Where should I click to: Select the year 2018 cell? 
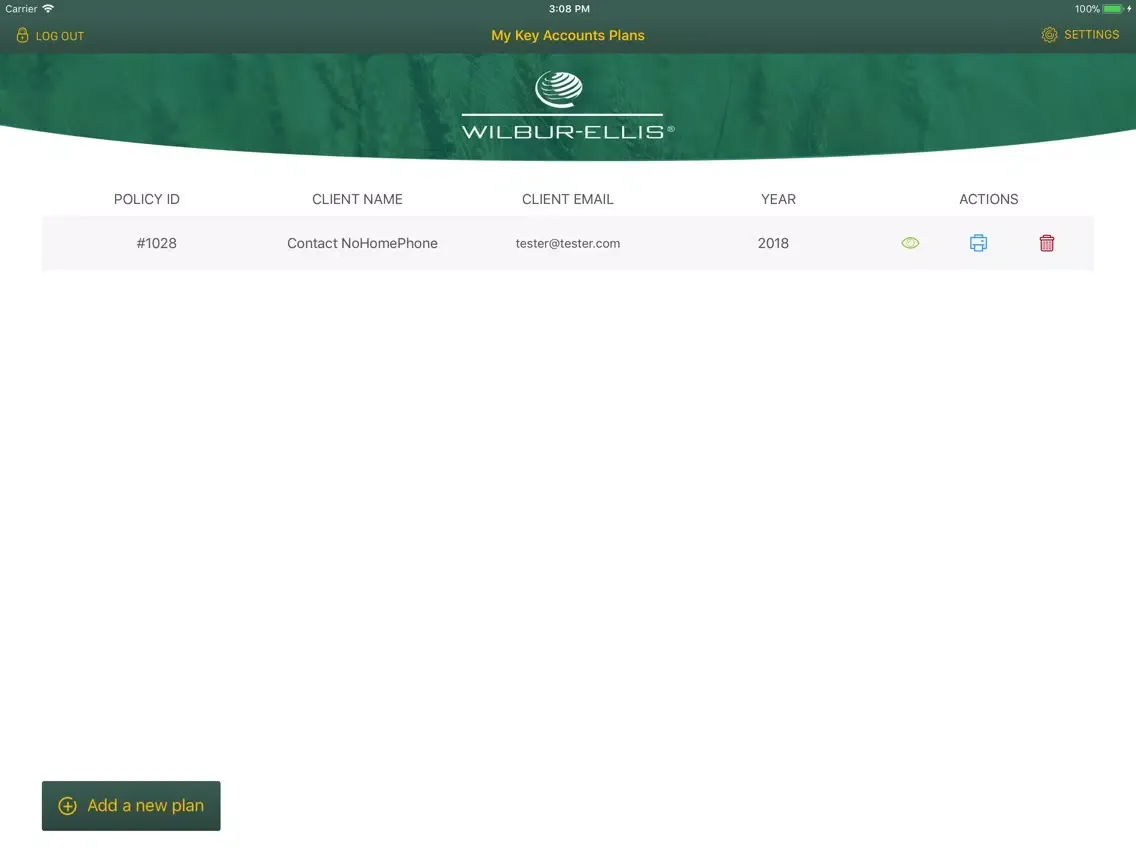[773, 243]
